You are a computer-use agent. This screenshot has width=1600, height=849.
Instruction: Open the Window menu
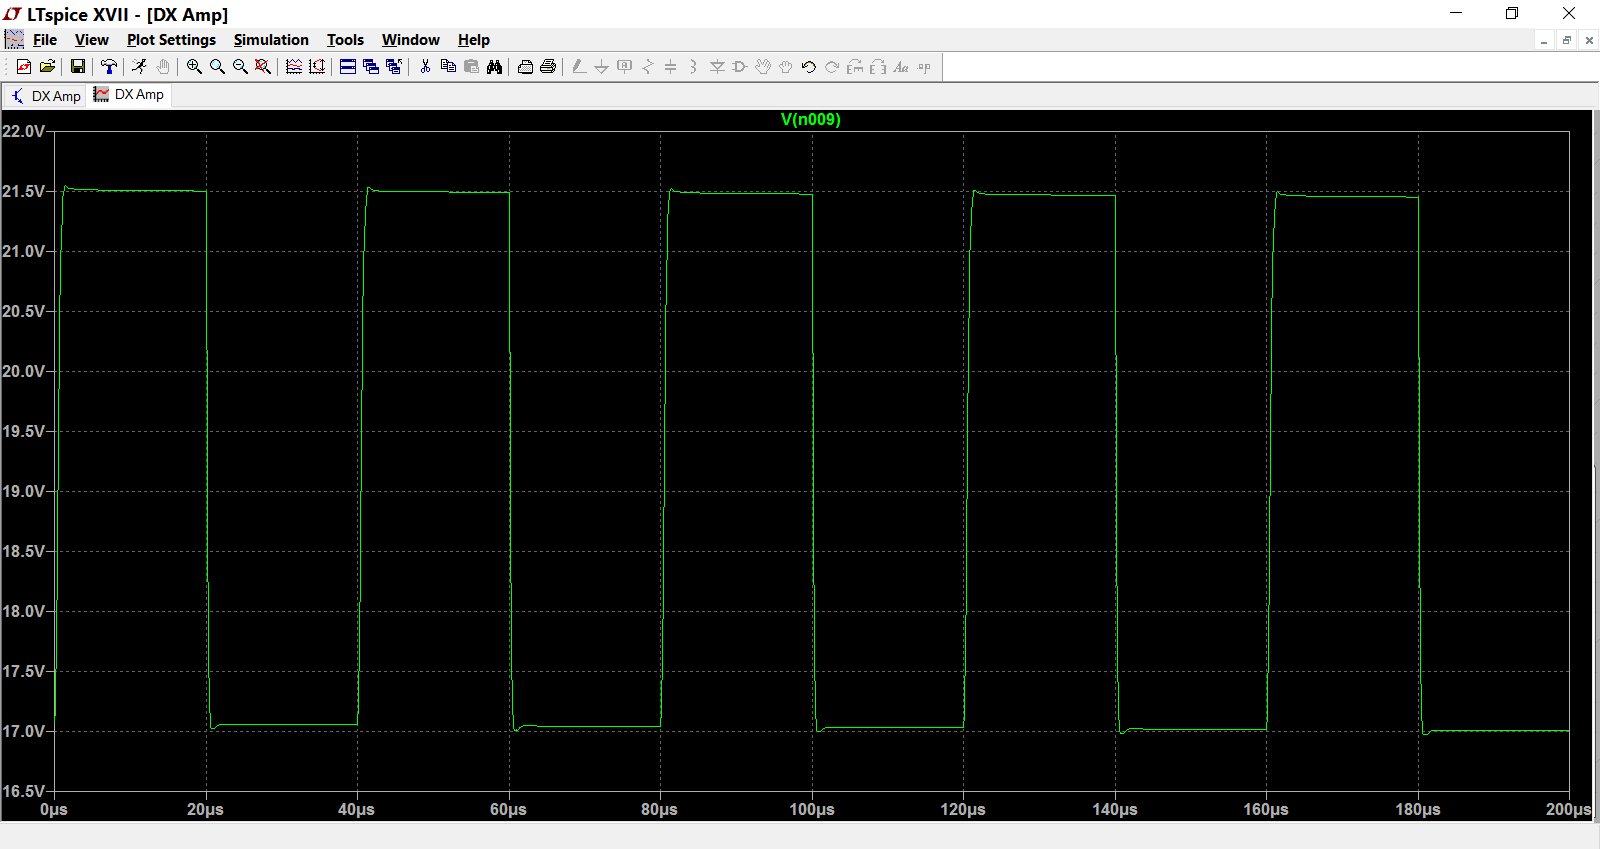coord(411,40)
